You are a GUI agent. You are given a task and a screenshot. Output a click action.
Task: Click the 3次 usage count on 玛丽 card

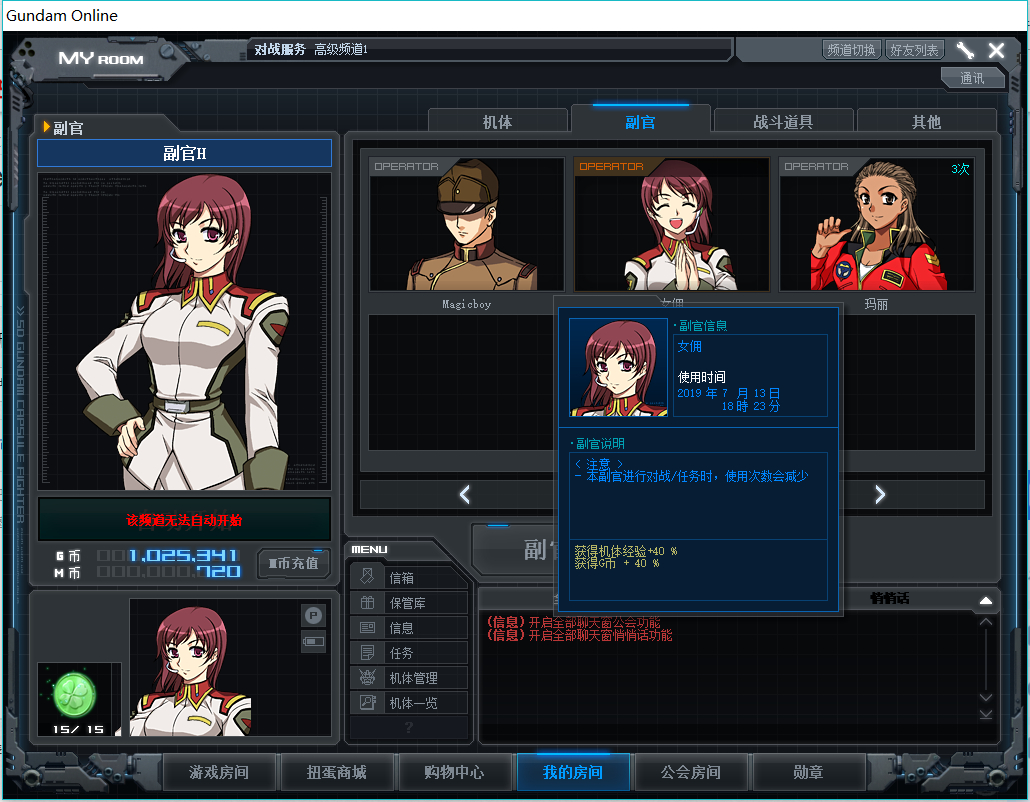[960, 169]
